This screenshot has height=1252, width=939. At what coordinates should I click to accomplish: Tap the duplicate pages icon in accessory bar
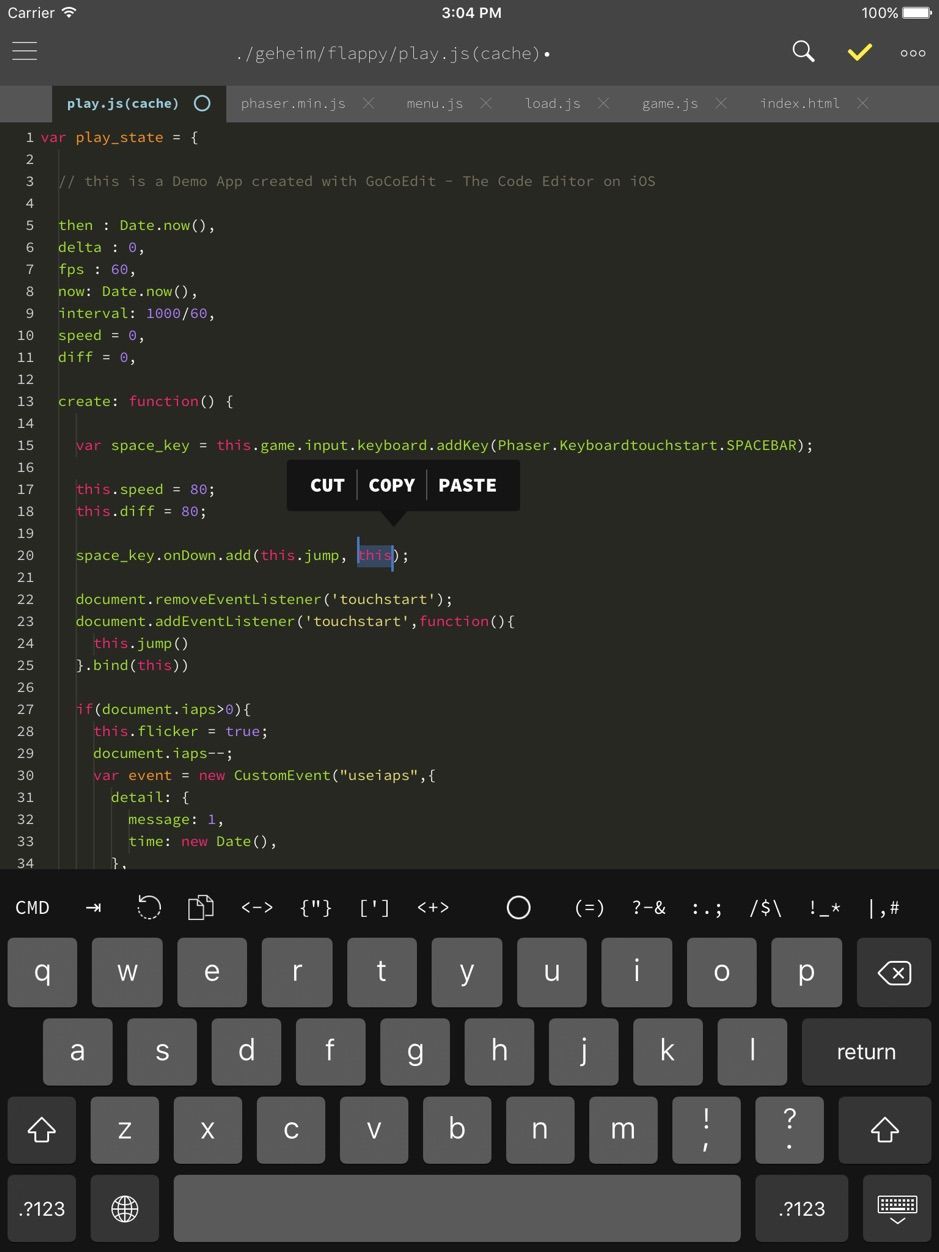click(x=200, y=907)
